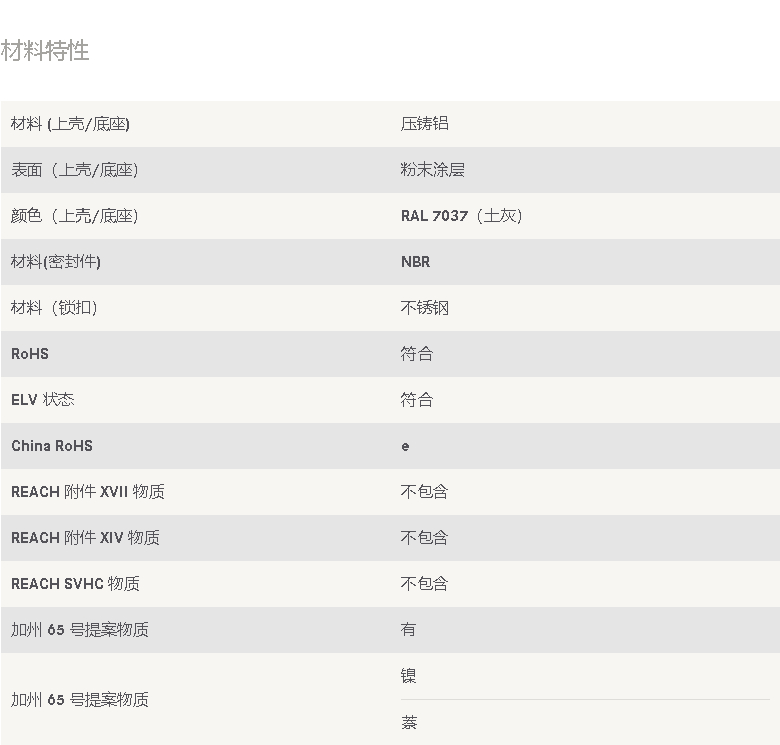Select the 压铸铝 material value
780x745 pixels.
point(424,124)
